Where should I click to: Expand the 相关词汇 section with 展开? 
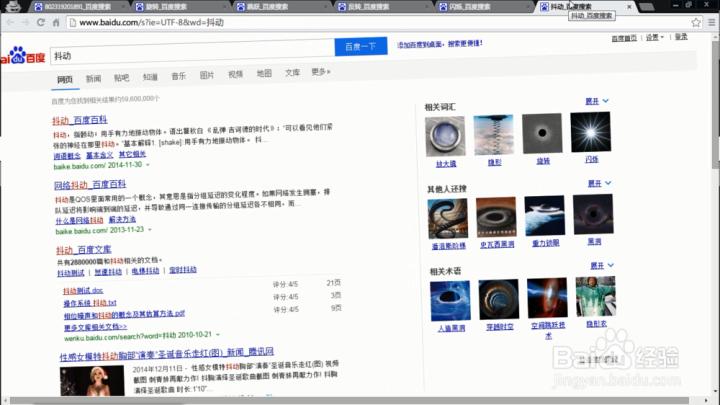(597, 101)
